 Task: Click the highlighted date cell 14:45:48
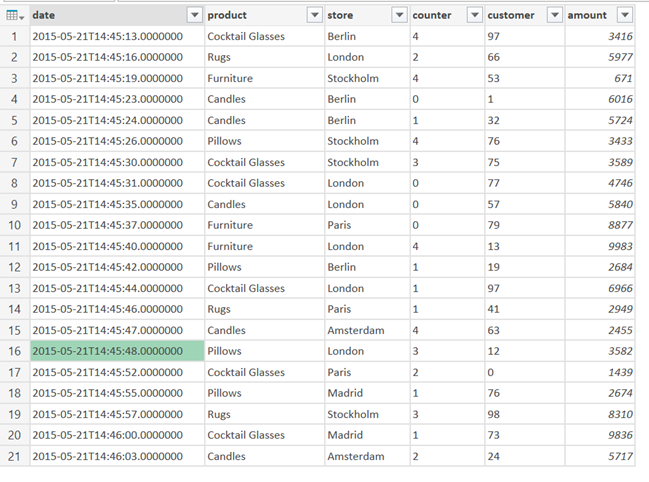pos(117,351)
